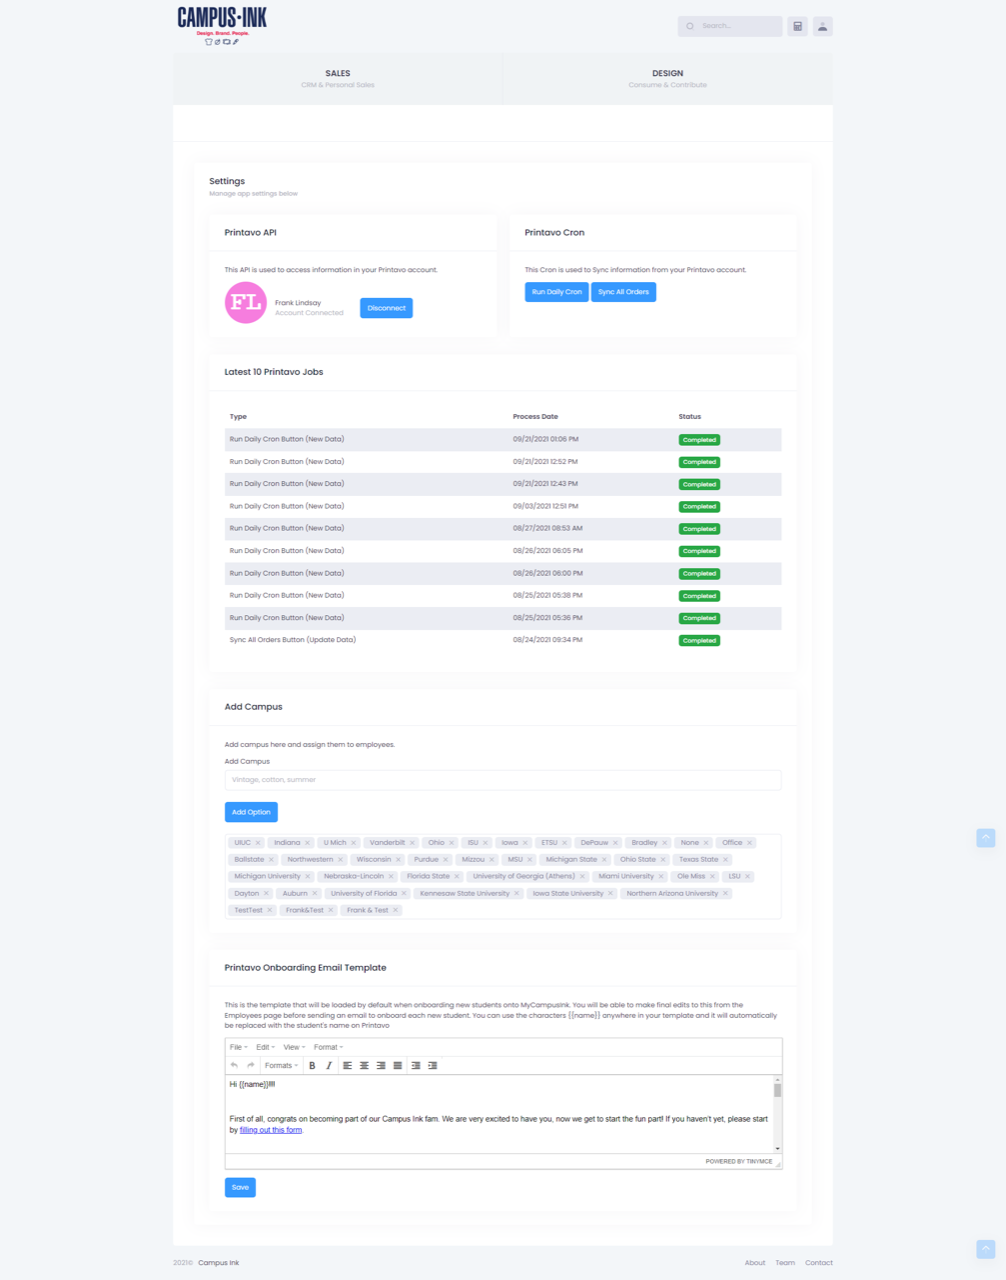
Task: Align text left in the email editor
Action: tap(347, 1065)
